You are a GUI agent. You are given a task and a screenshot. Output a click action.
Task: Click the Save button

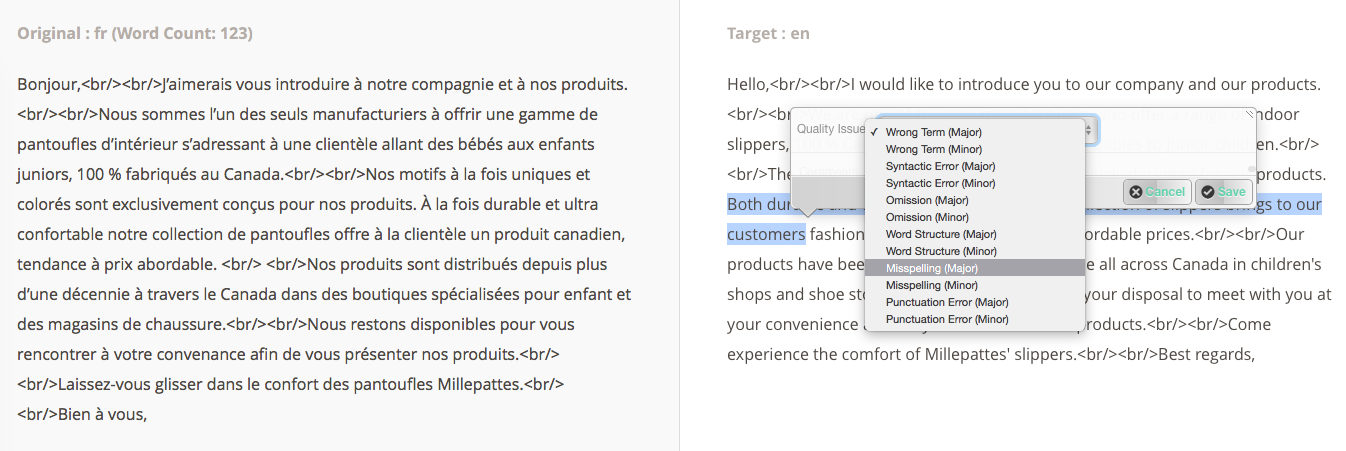point(1222,192)
